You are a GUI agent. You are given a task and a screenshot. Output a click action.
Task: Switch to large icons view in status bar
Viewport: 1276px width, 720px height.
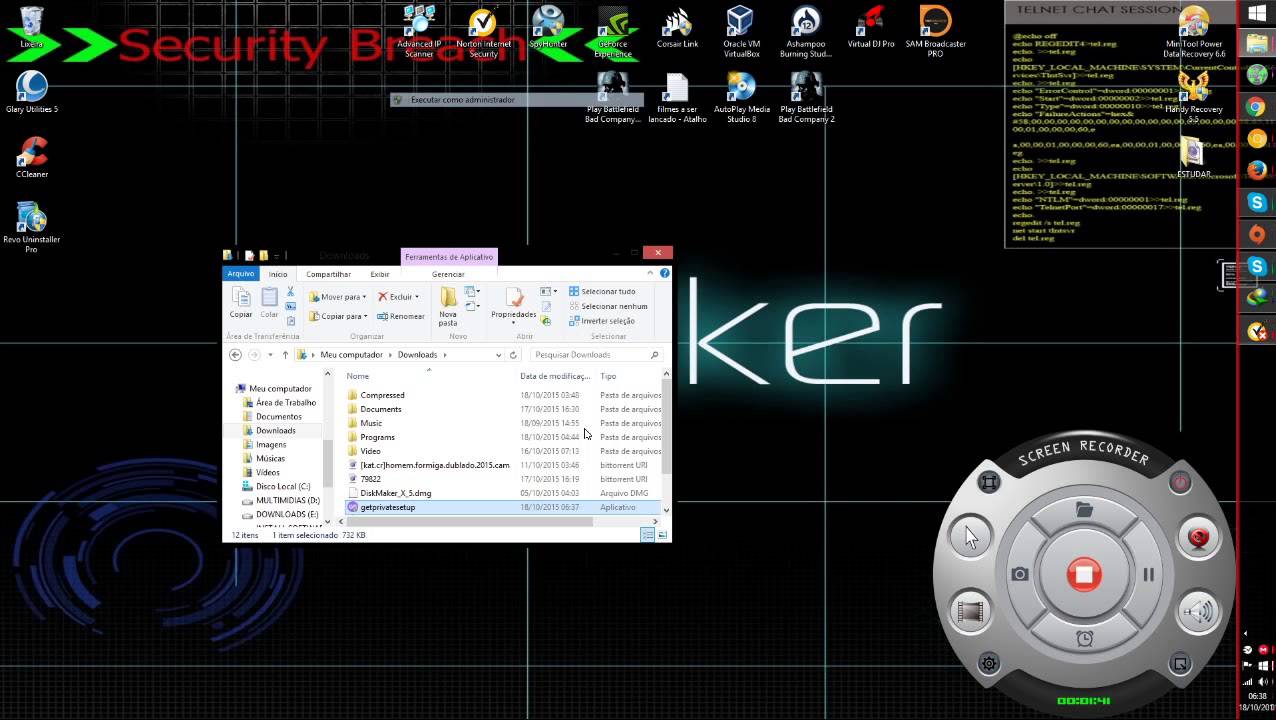point(662,535)
